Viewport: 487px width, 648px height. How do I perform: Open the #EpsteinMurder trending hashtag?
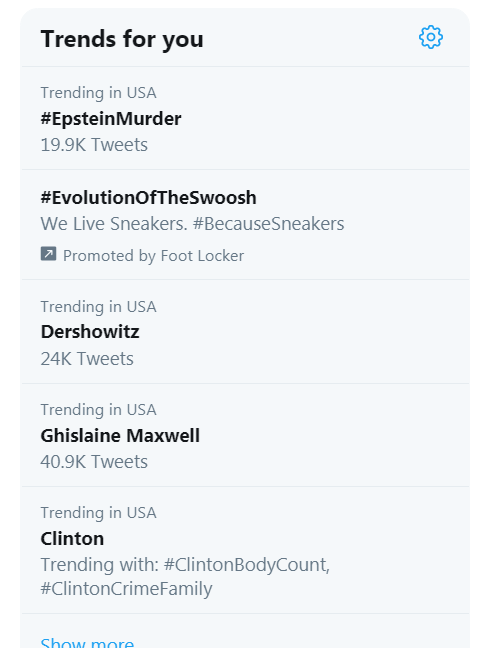pos(111,119)
